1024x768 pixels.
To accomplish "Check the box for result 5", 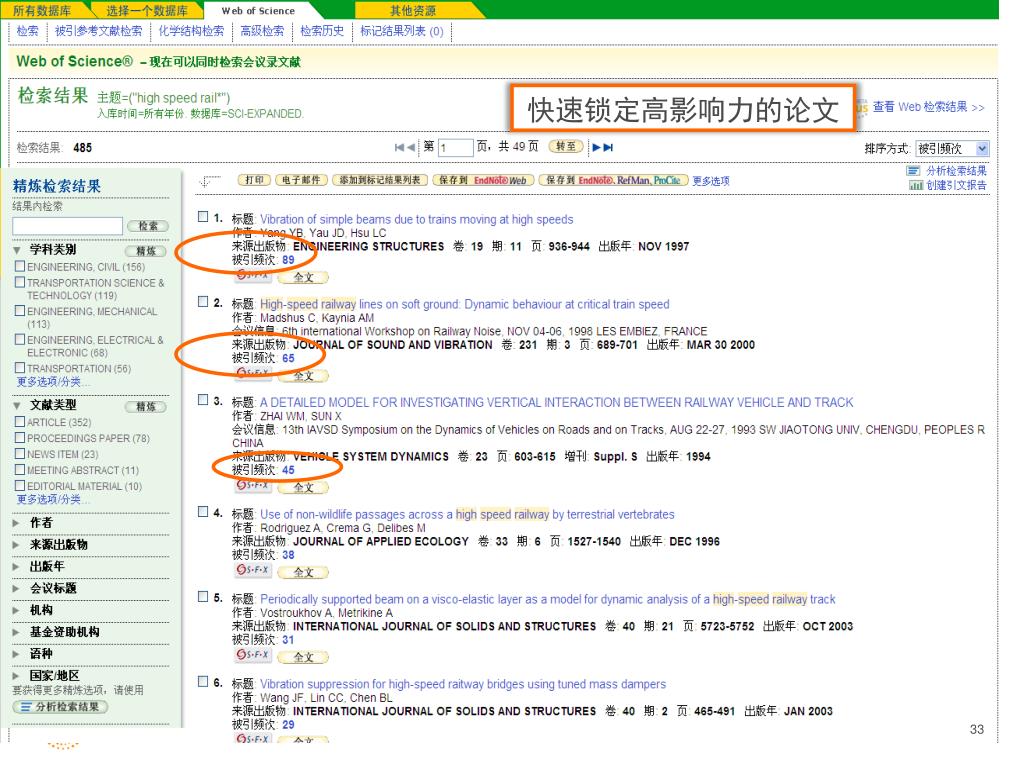I will click(x=203, y=597).
